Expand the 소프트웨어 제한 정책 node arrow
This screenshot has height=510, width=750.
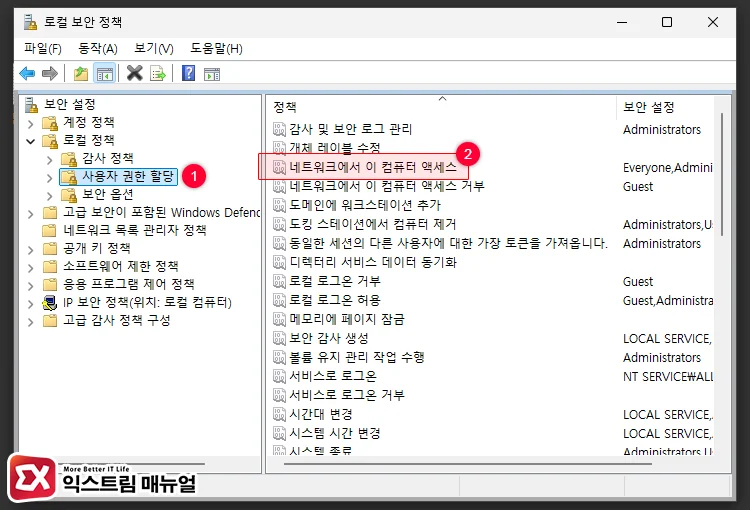(31, 268)
